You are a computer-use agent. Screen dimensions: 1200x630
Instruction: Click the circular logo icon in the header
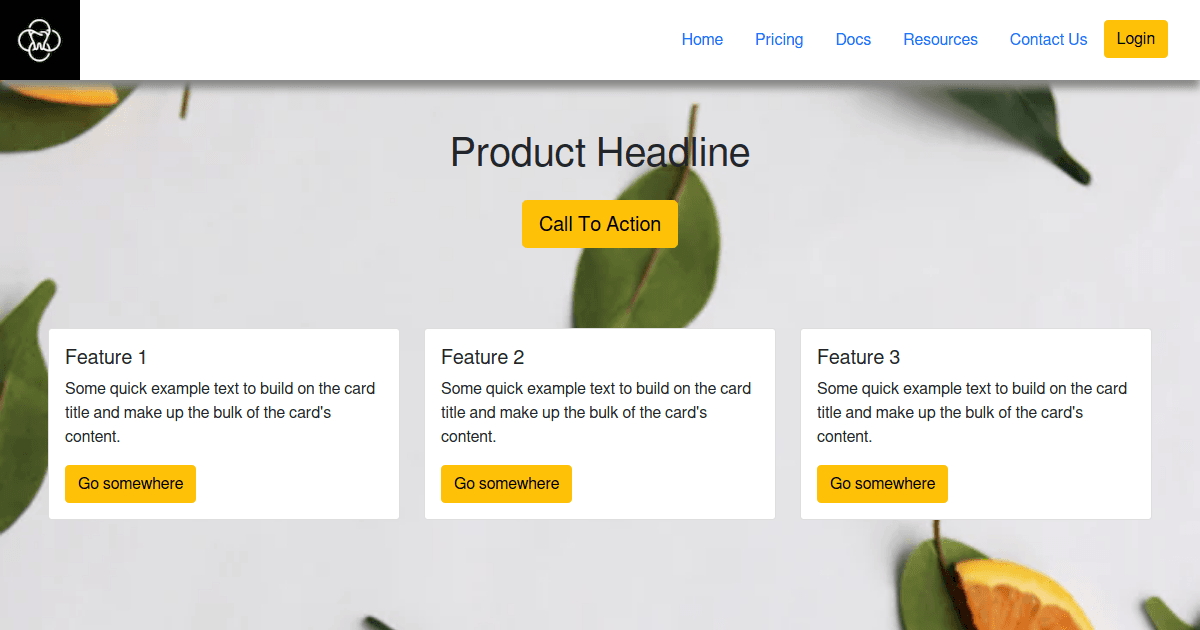[40, 40]
